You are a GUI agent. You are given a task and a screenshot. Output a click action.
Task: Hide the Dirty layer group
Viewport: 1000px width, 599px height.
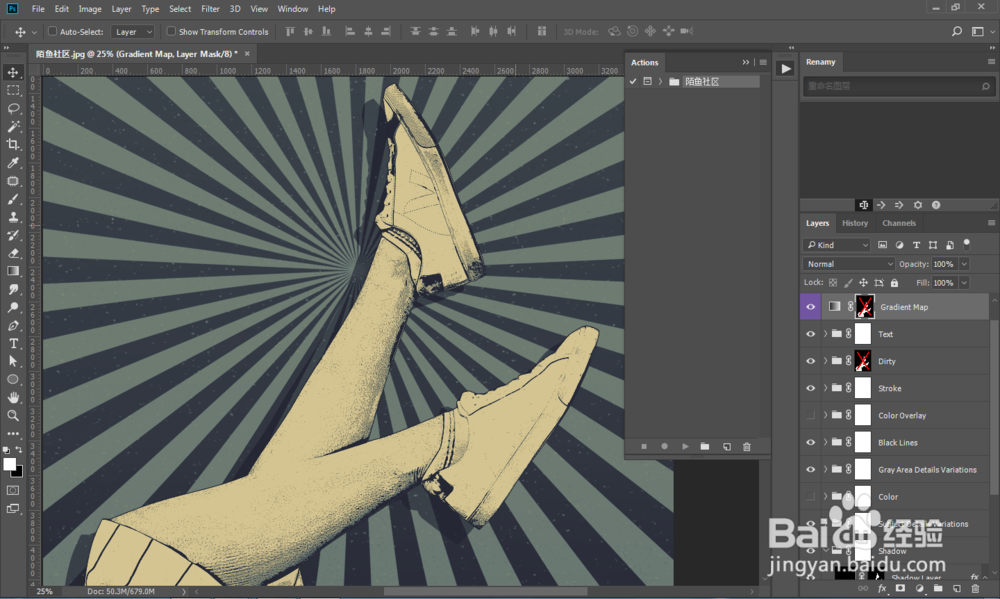coord(811,361)
